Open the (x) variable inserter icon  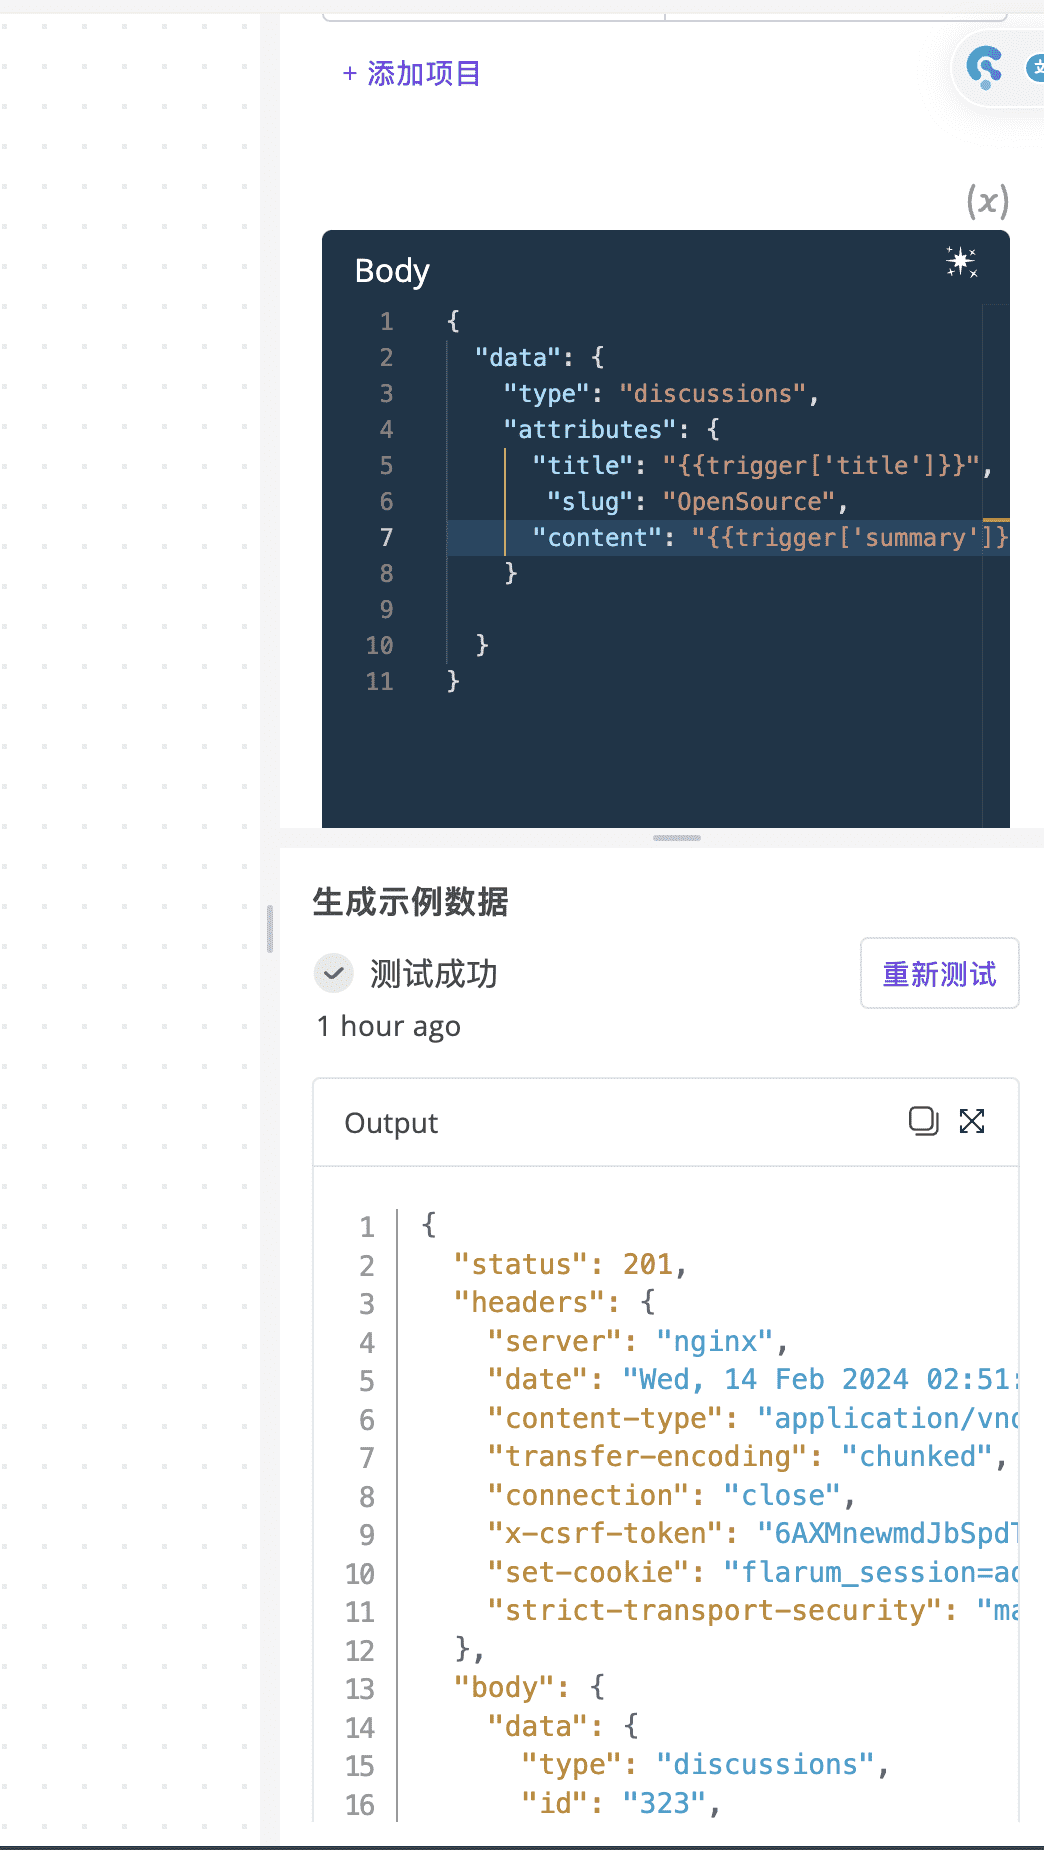[x=987, y=202]
